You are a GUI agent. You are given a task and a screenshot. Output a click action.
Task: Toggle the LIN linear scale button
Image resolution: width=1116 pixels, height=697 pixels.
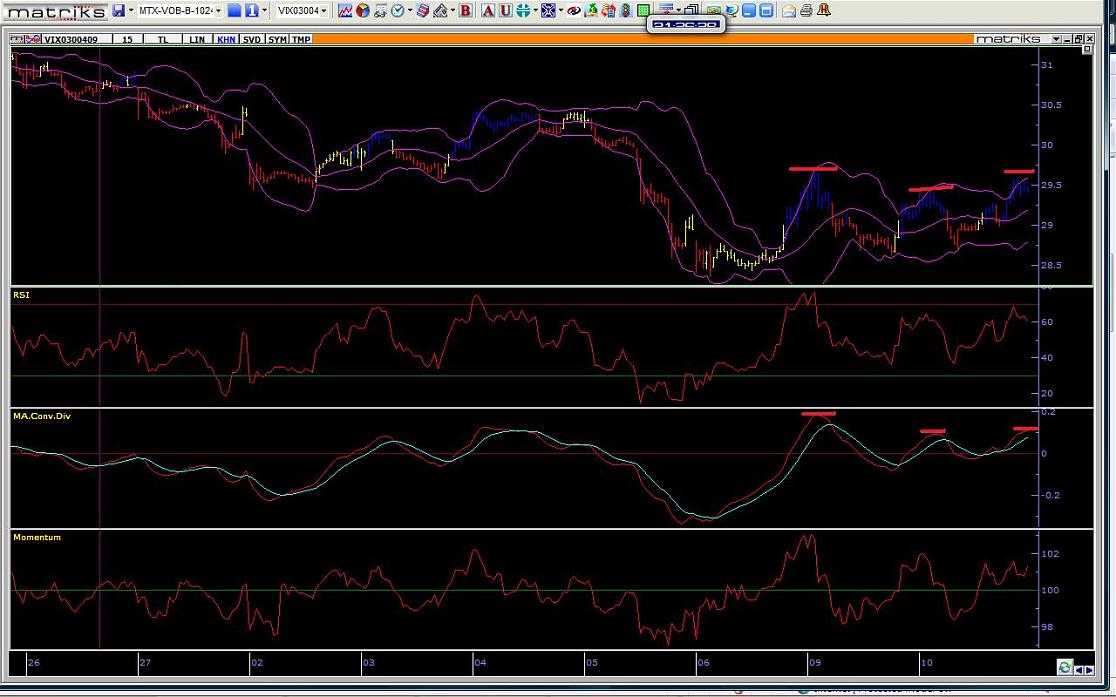(197, 39)
